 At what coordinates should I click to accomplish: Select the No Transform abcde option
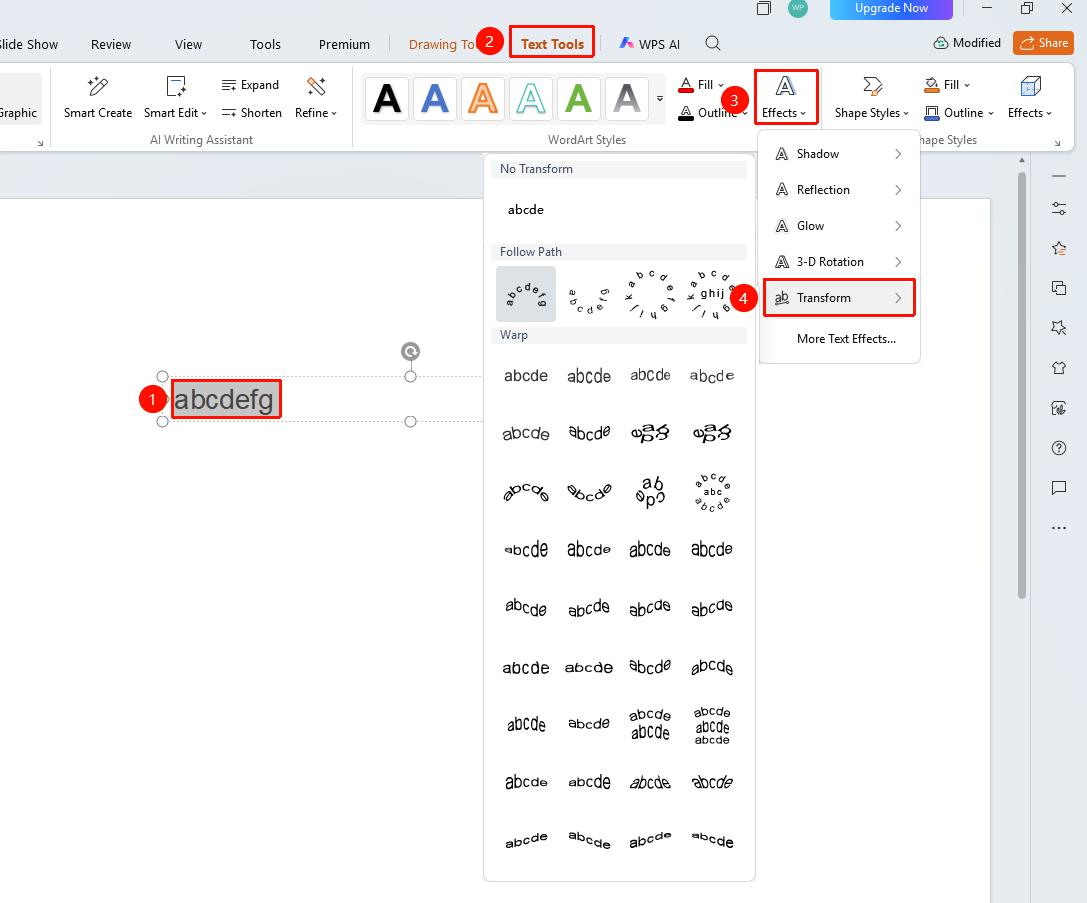(525, 210)
